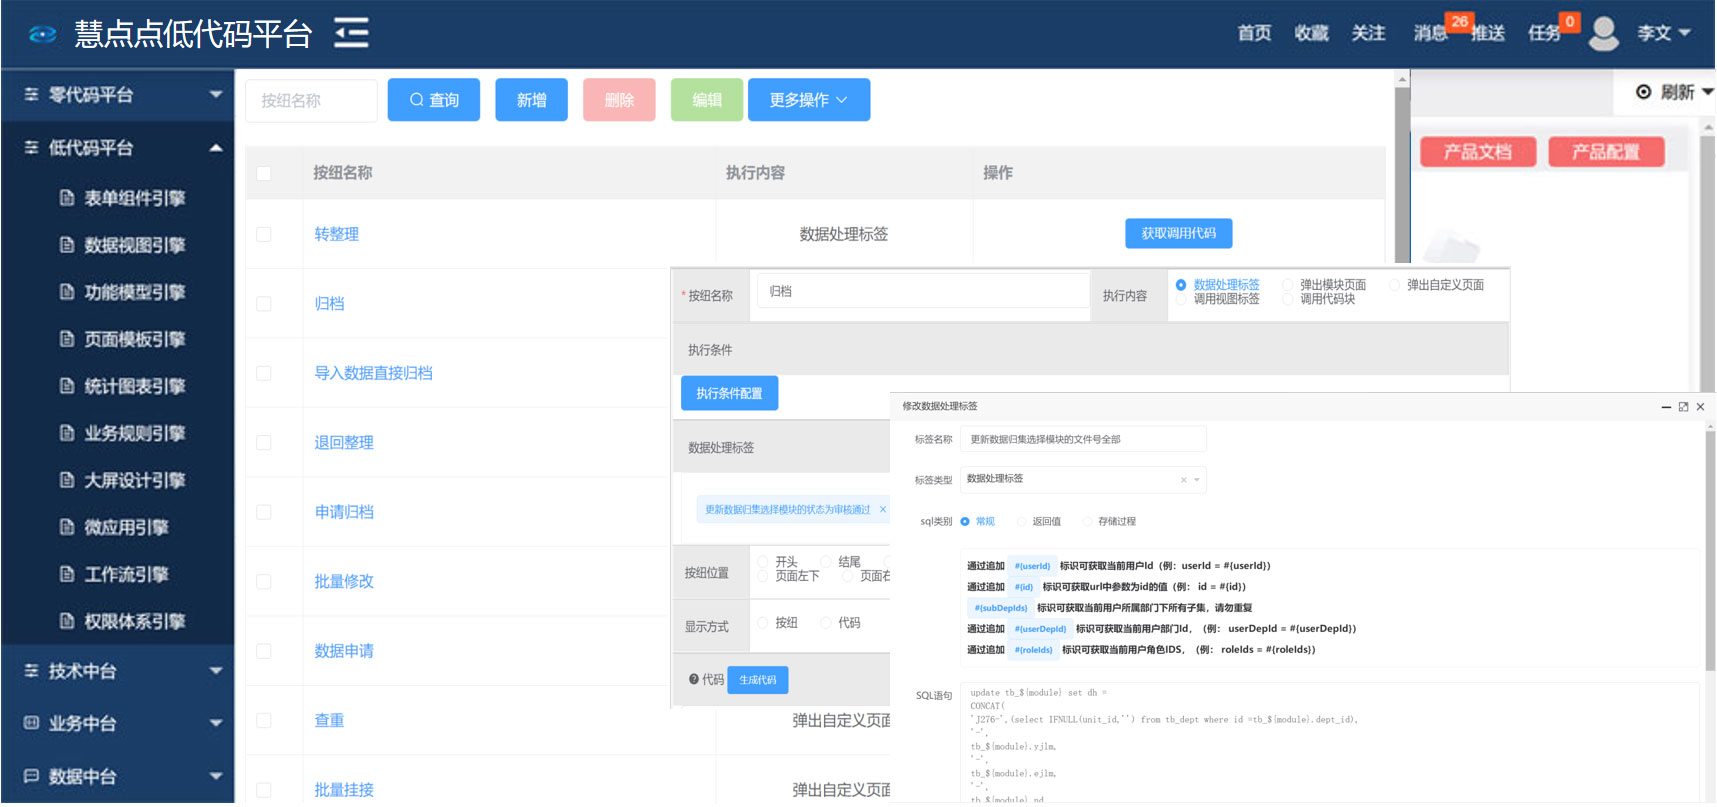This screenshot has width=1717, height=807.
Task: Select 弹出自定义页面 radio option
Action: click(1394, 285)
